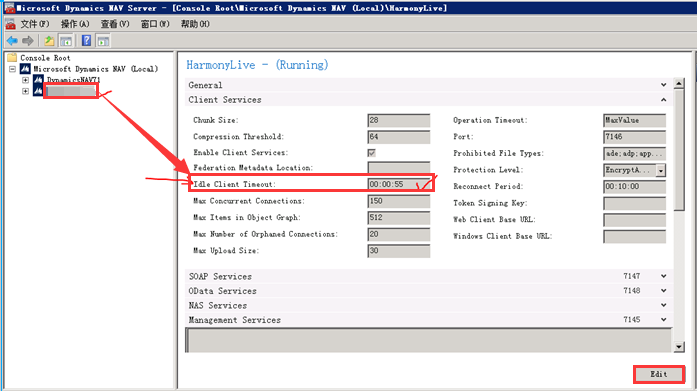Click the Max Concurrent Connections field
697x391 pixels.
pyautogui.click(x=399, y=201)
